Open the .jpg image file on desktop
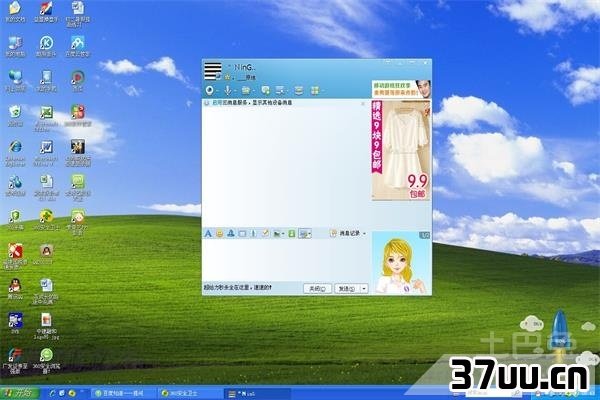Image resolution: width=600 pixels, height=400 pixels. tap(46, 325)
